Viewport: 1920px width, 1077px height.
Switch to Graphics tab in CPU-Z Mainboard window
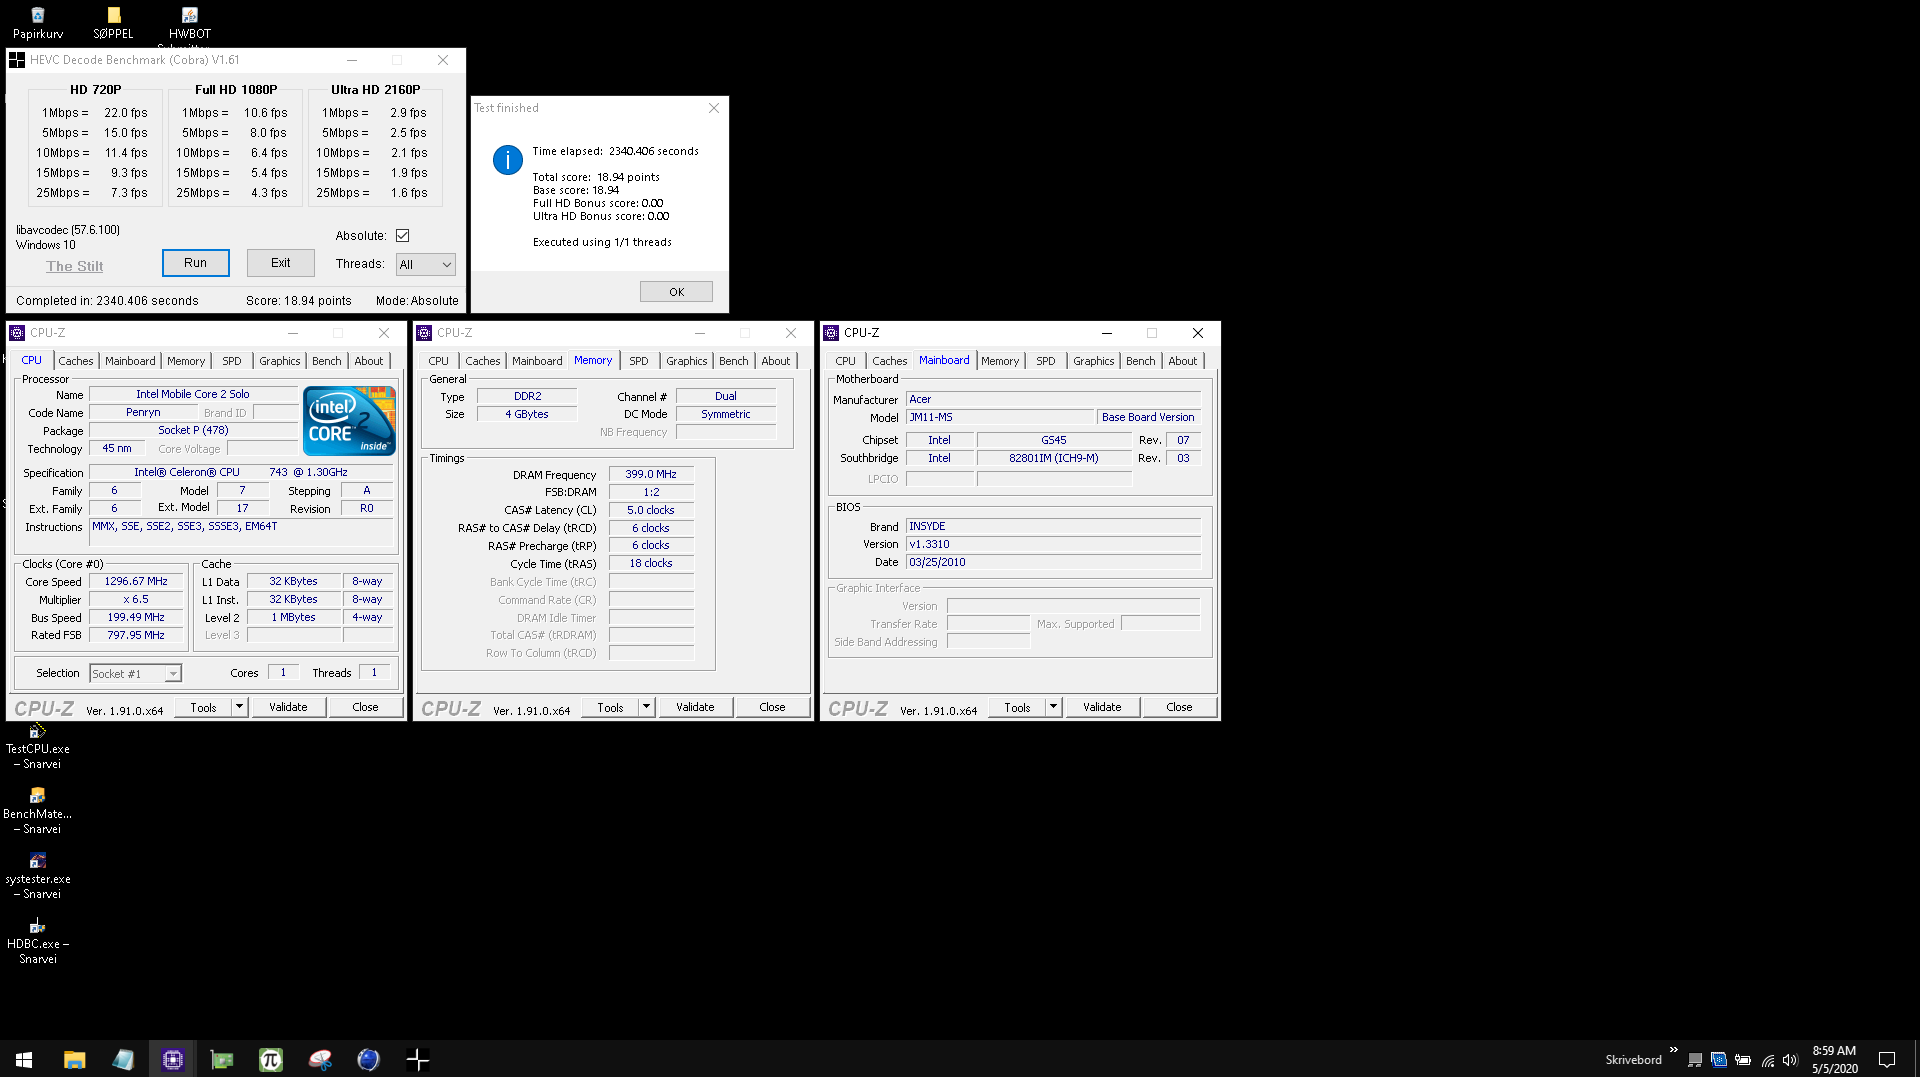coord(1093,361)
